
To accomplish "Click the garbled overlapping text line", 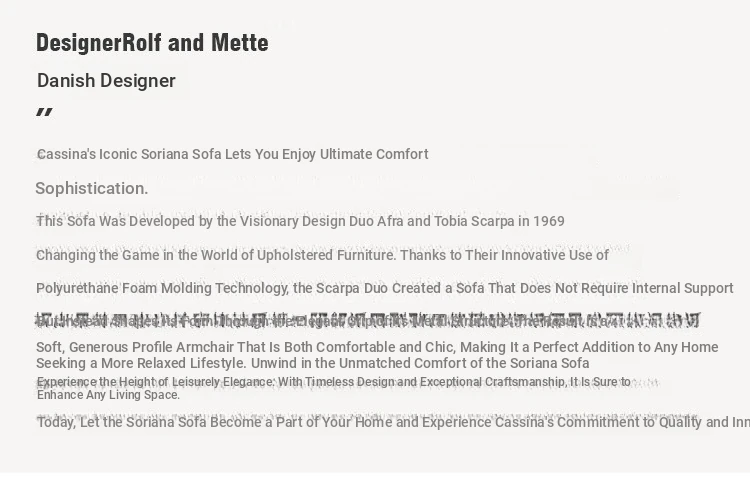I will (x=368, y=321).
